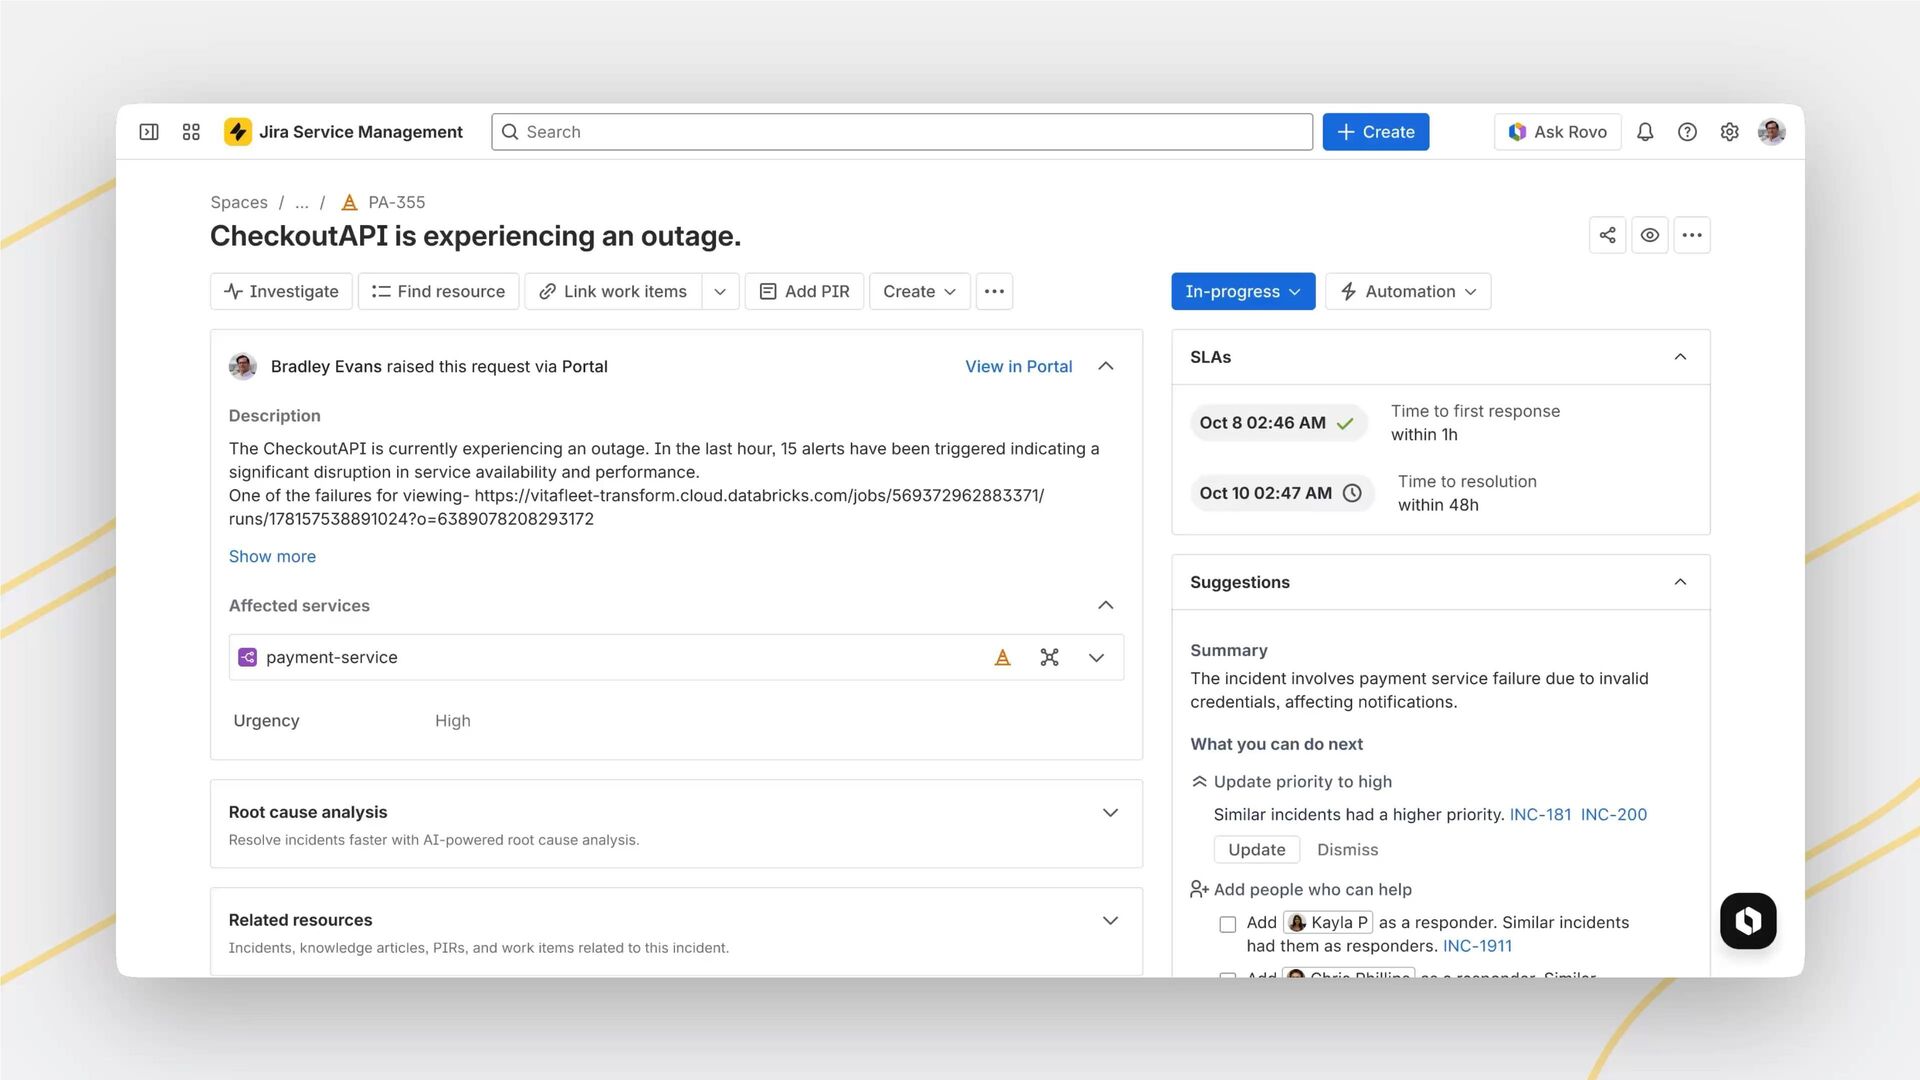Toggle the watch eye icon
Screen dimensions: 1920x1080
coord(1650,235)
